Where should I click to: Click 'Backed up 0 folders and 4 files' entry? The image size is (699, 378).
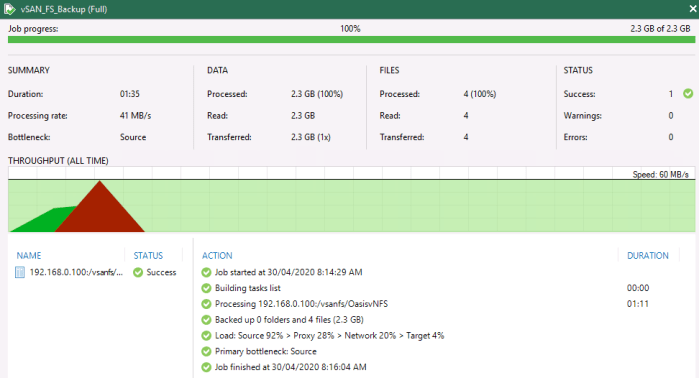289,320
